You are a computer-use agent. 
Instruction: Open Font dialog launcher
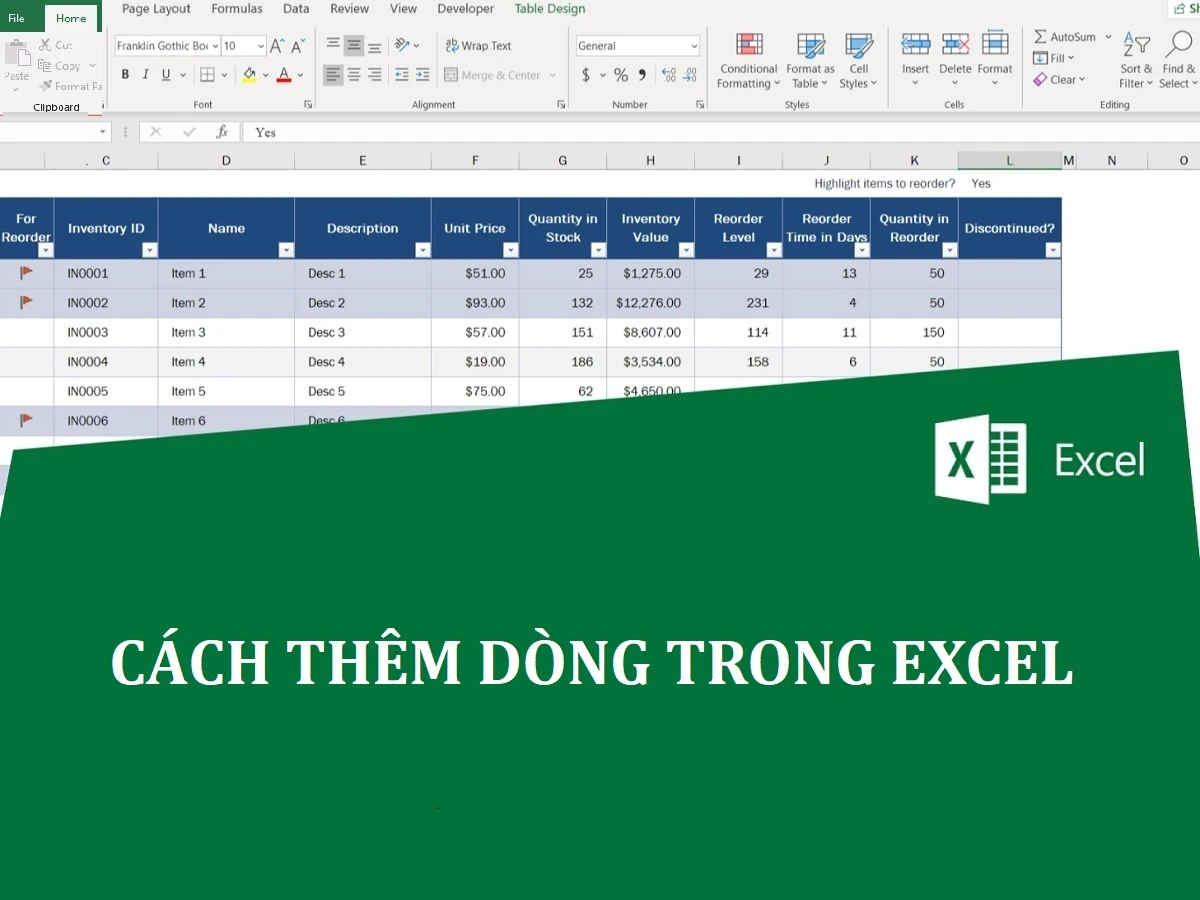(308, 104)
